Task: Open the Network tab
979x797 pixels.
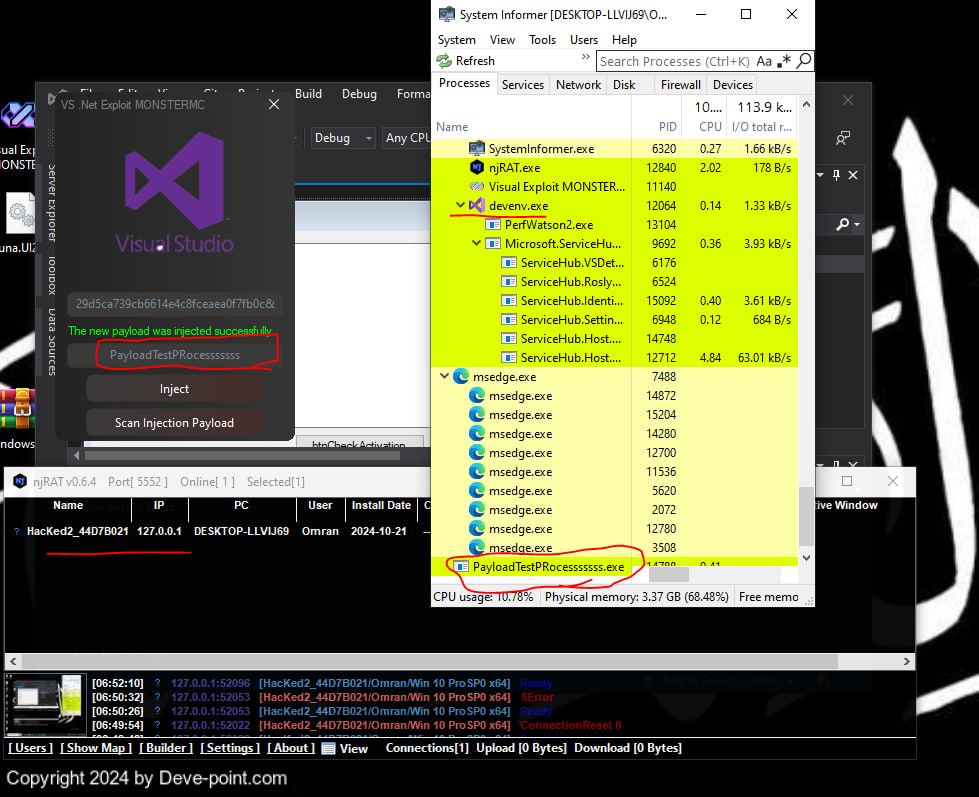Action: coord(578,85)
